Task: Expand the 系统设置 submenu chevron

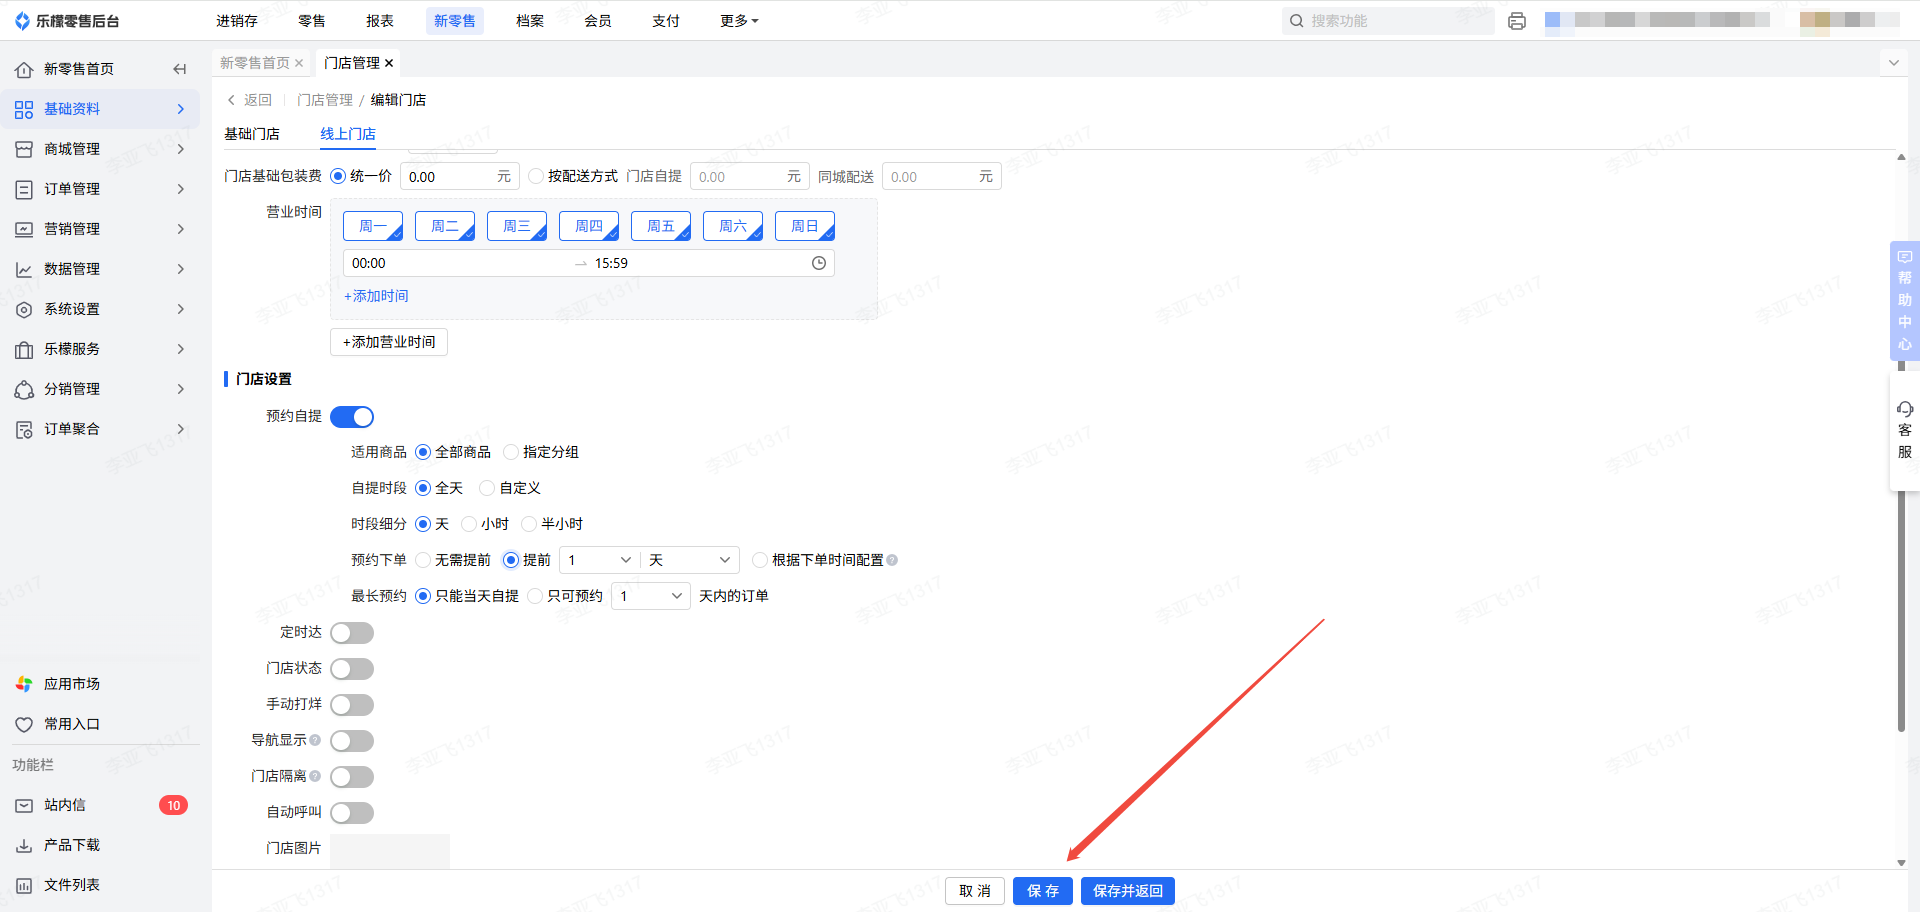Action: pyautogui.click(x=181, y=309)
